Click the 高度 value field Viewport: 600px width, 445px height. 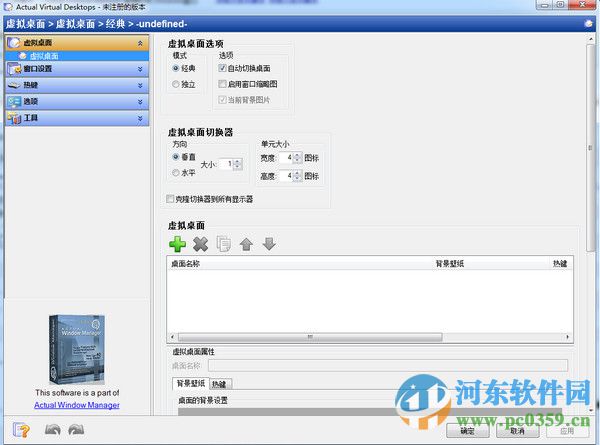pyautogui.click(x=286, y=176)
